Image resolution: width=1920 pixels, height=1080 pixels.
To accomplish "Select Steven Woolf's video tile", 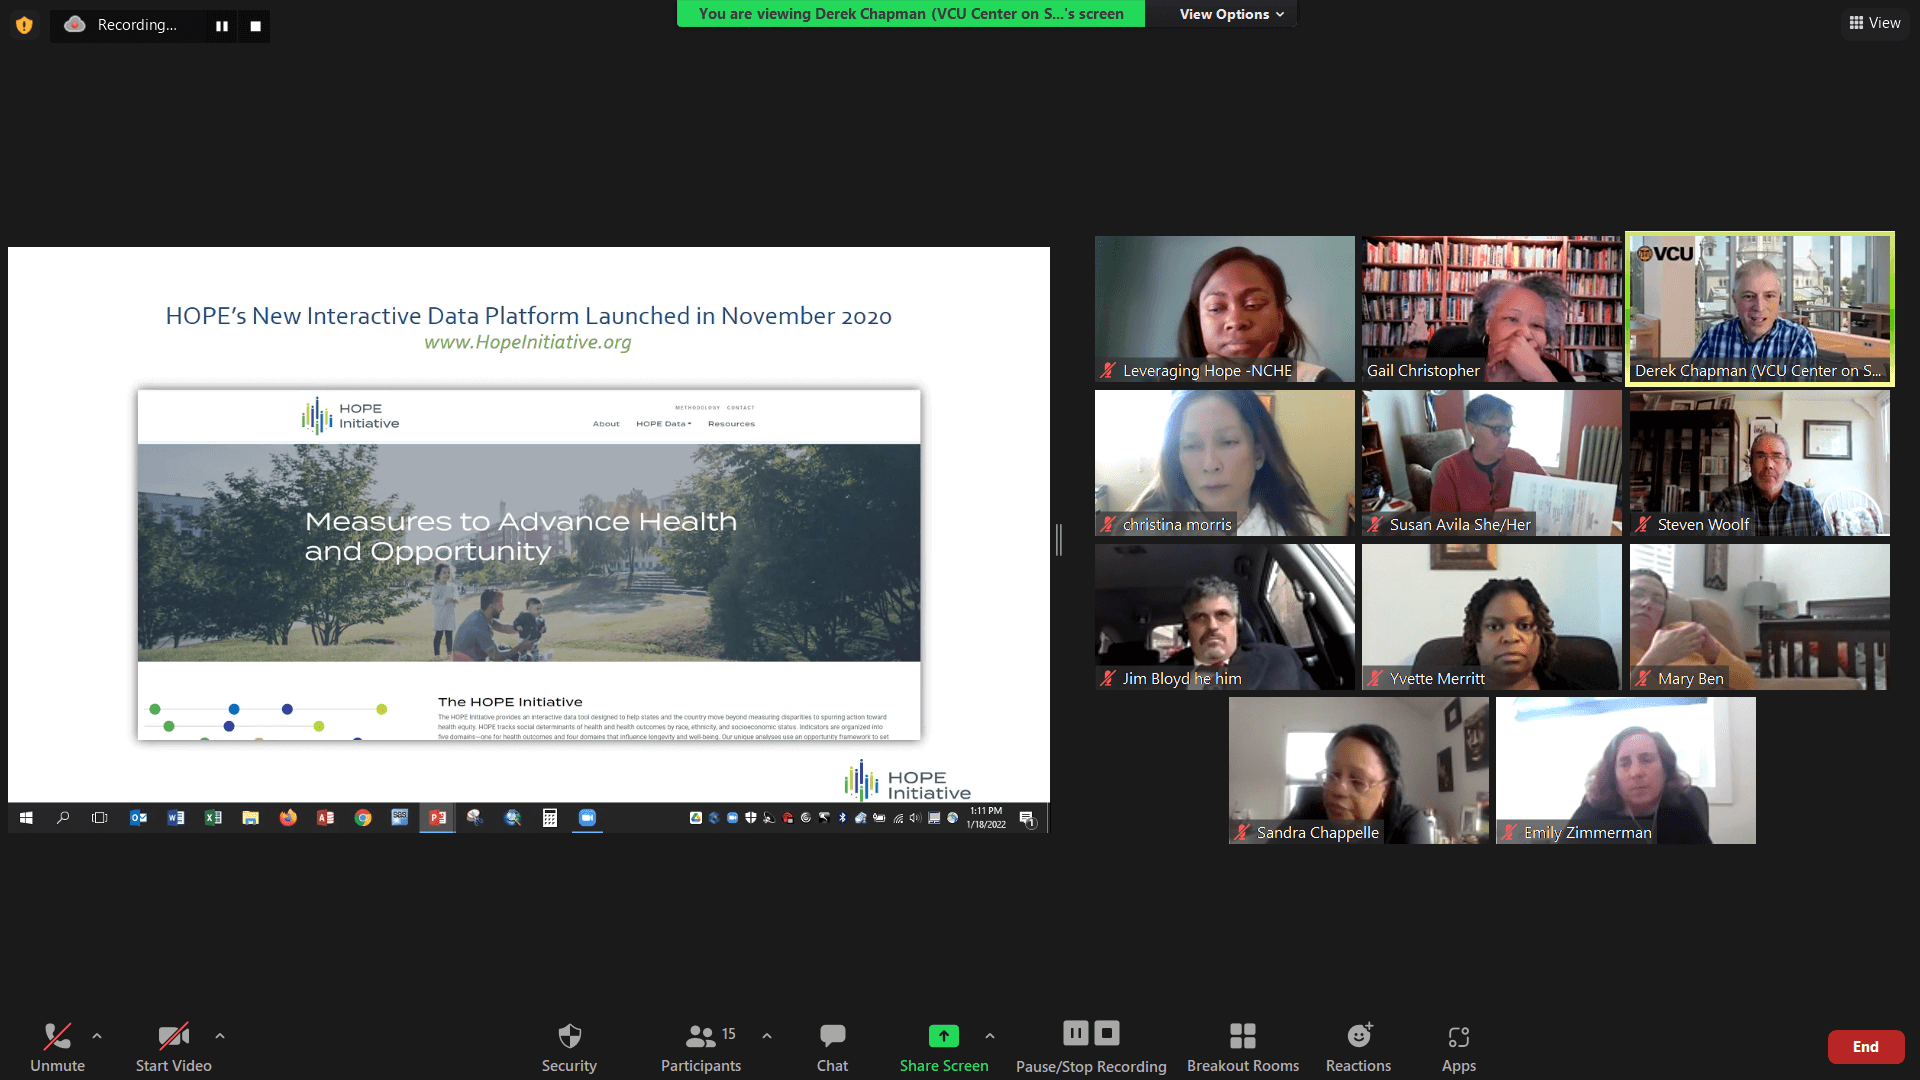I will tap(1760, 463).
